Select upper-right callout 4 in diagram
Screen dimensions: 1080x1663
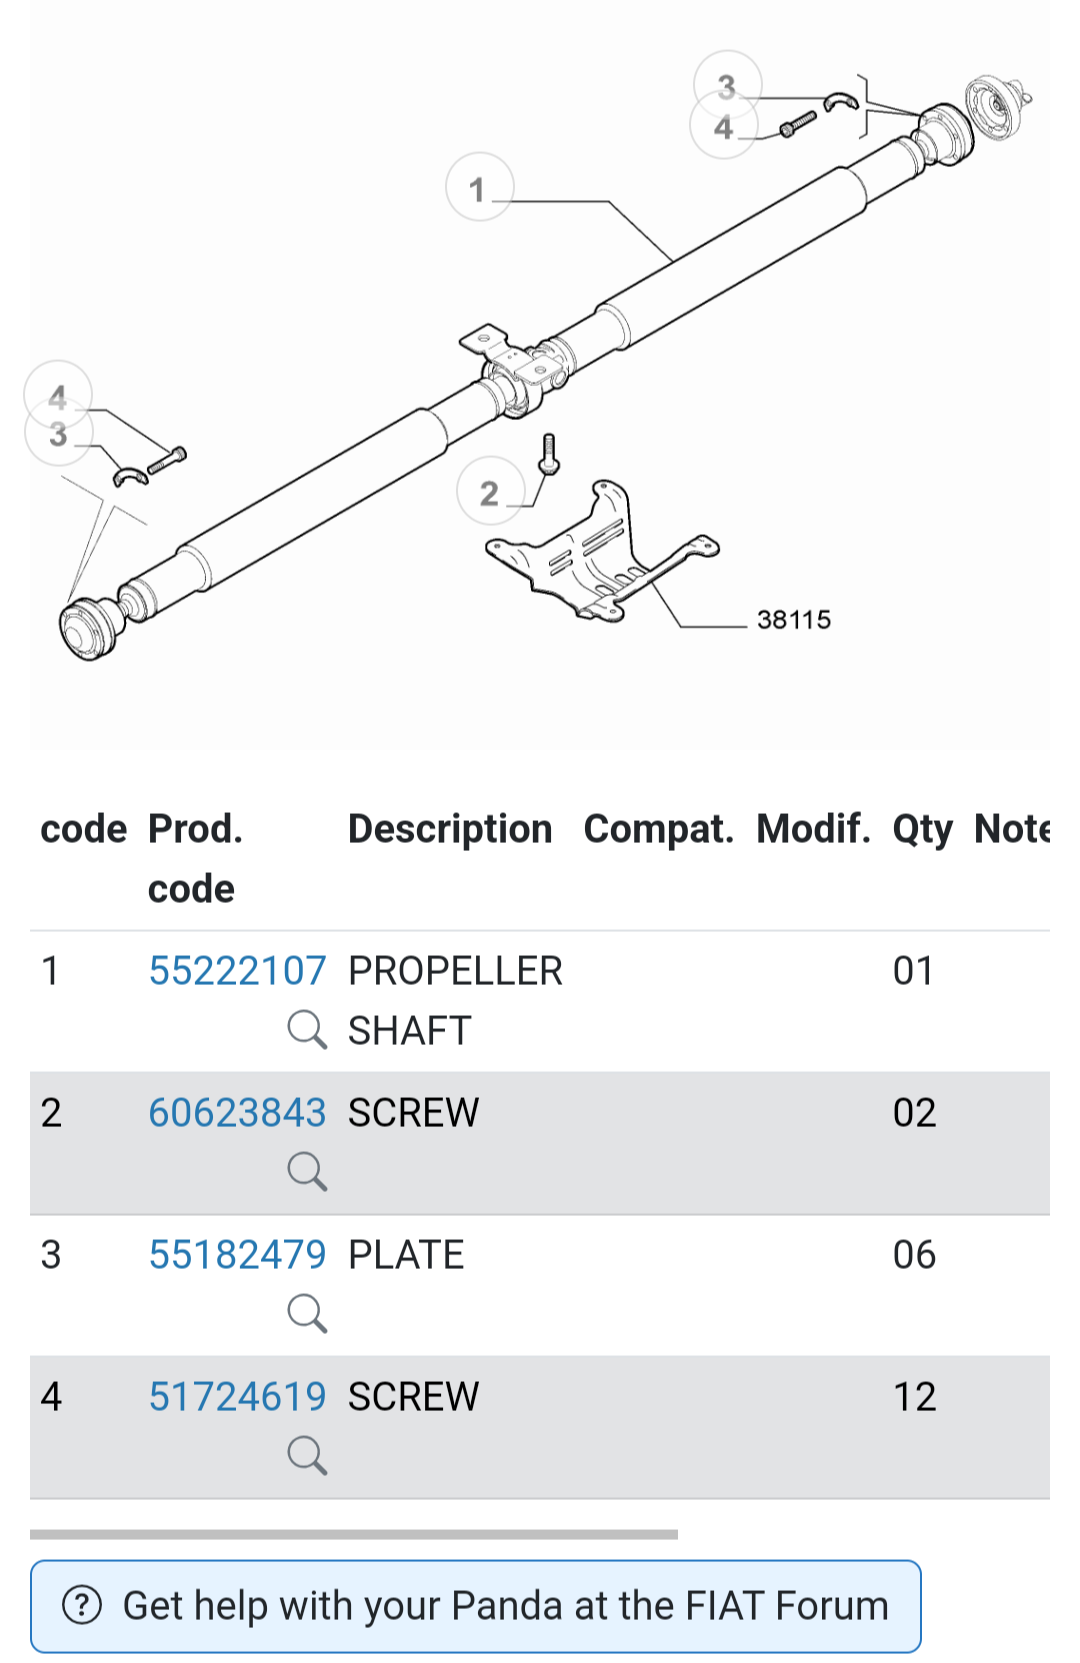pos(723,128)
